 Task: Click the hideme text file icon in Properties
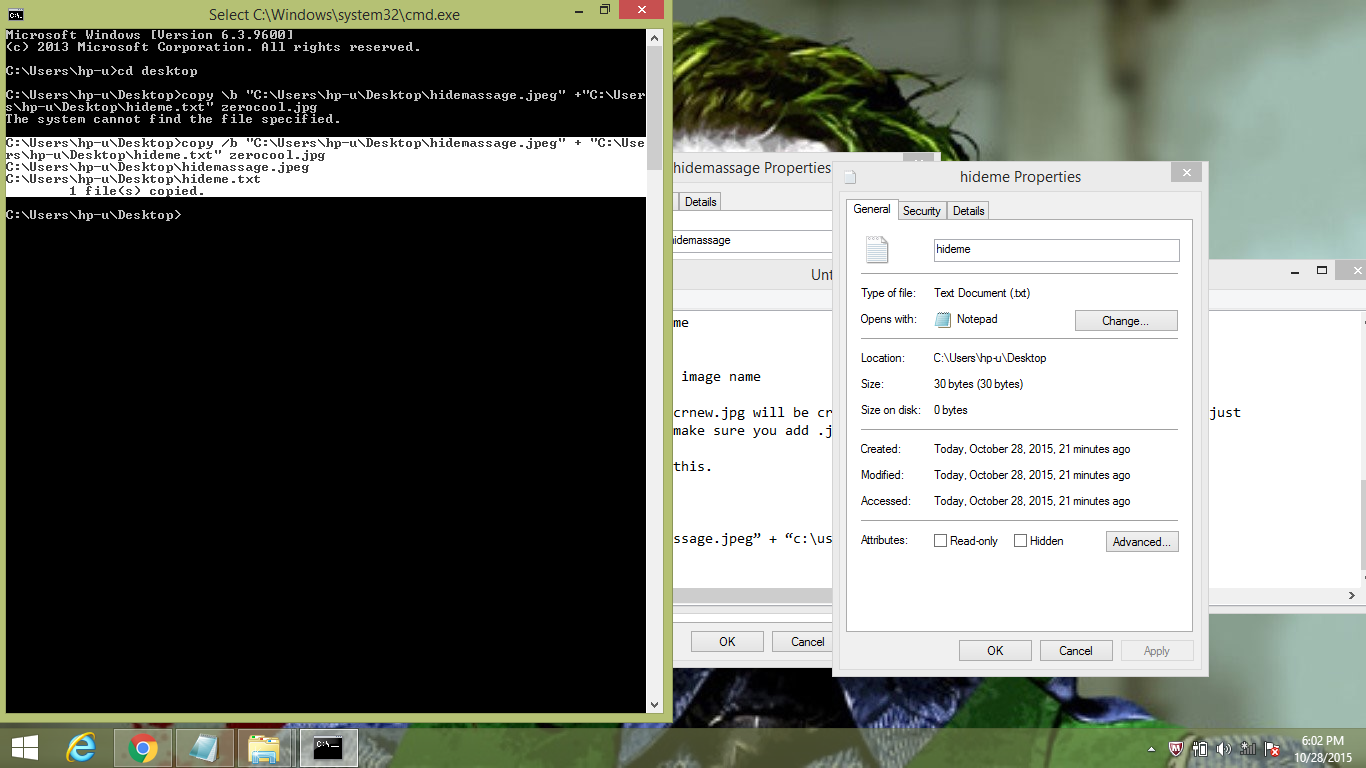[x=877, y=250]
